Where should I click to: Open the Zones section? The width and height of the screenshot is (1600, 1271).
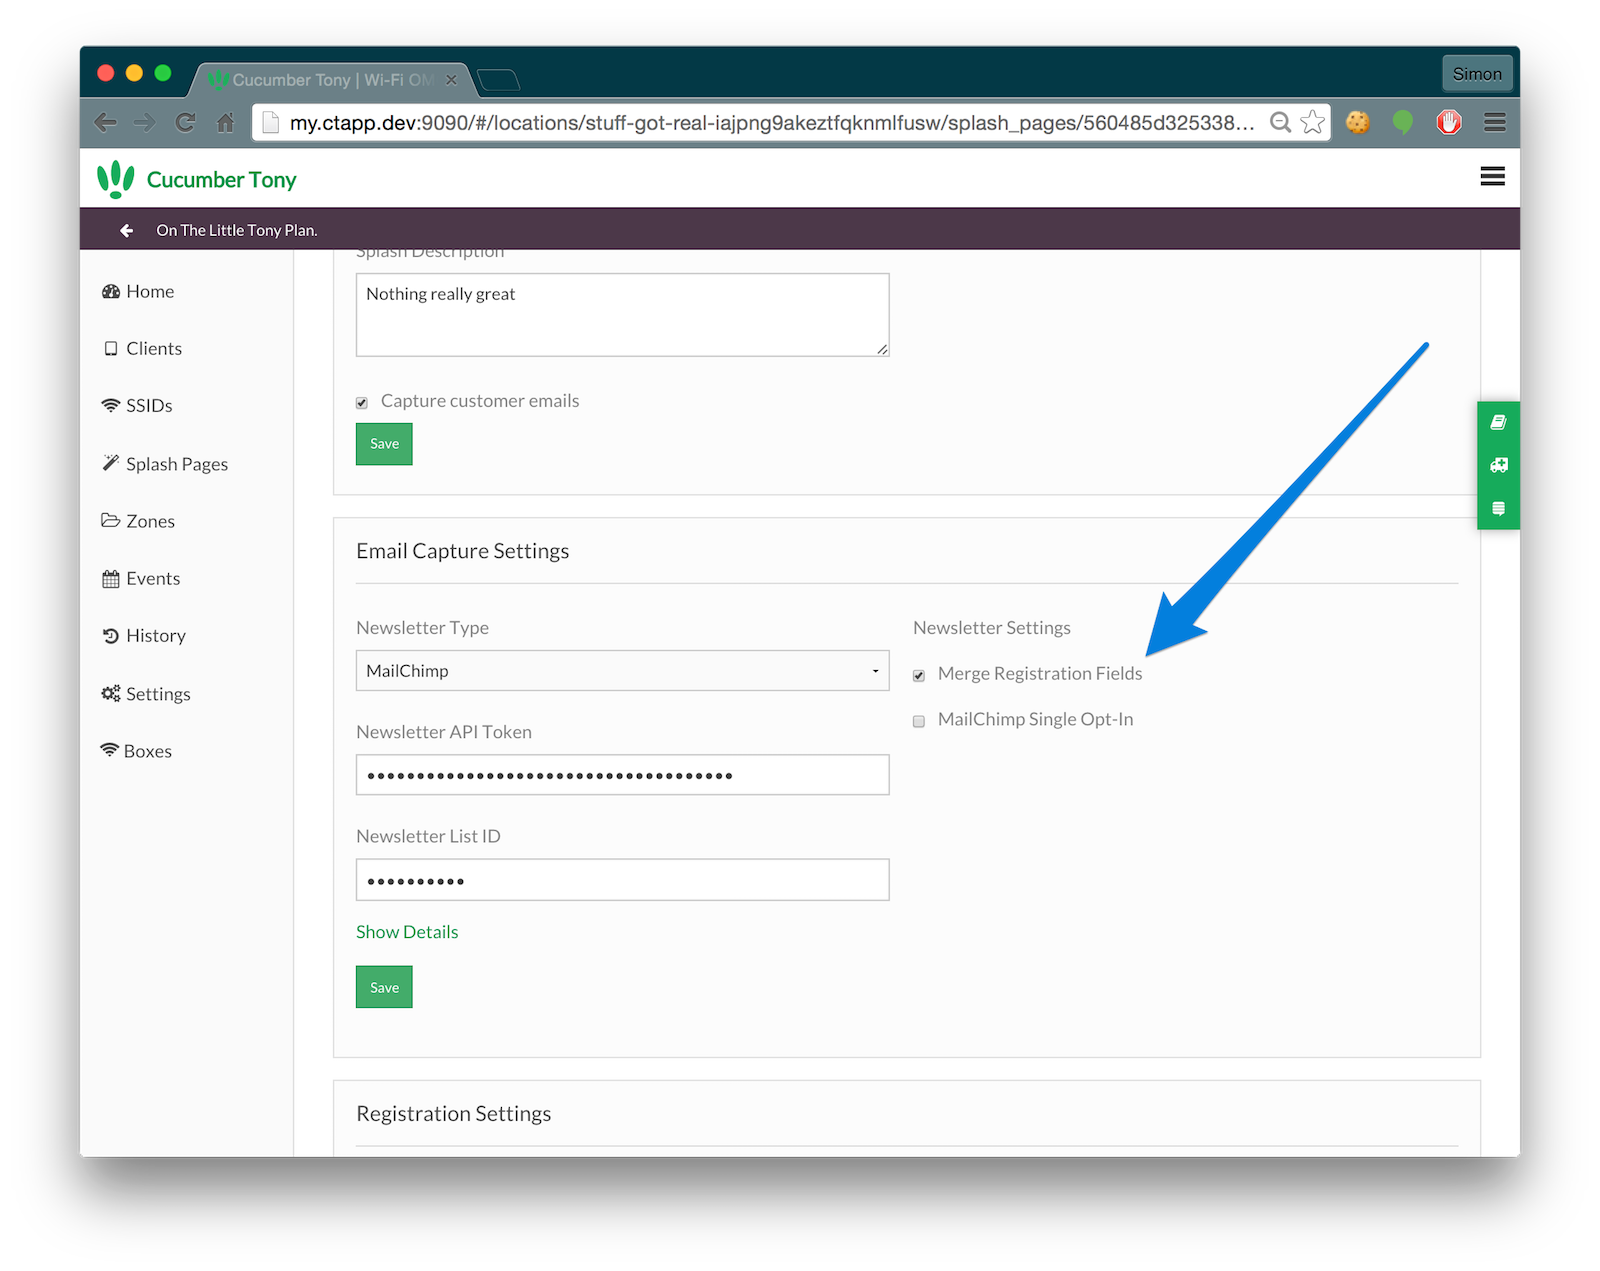pyautogui.click(x=149, y=520)
